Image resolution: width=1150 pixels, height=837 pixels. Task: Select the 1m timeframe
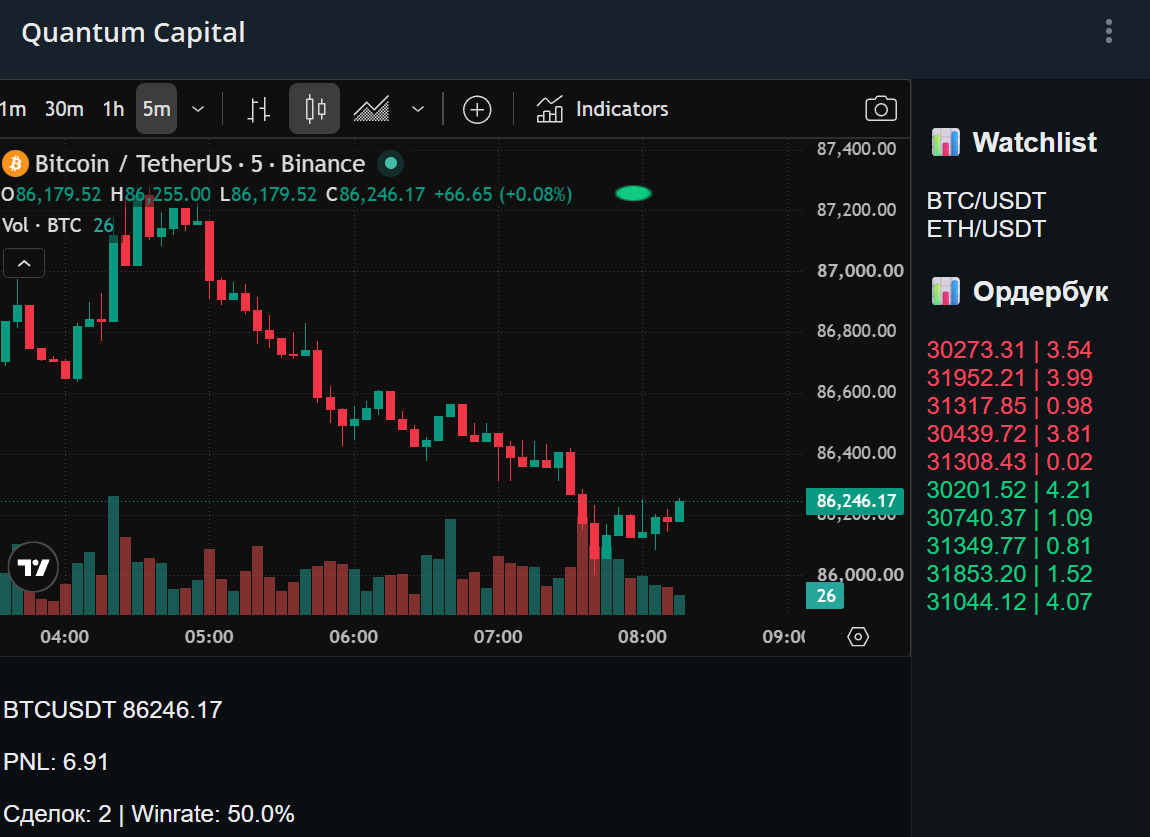13,109
